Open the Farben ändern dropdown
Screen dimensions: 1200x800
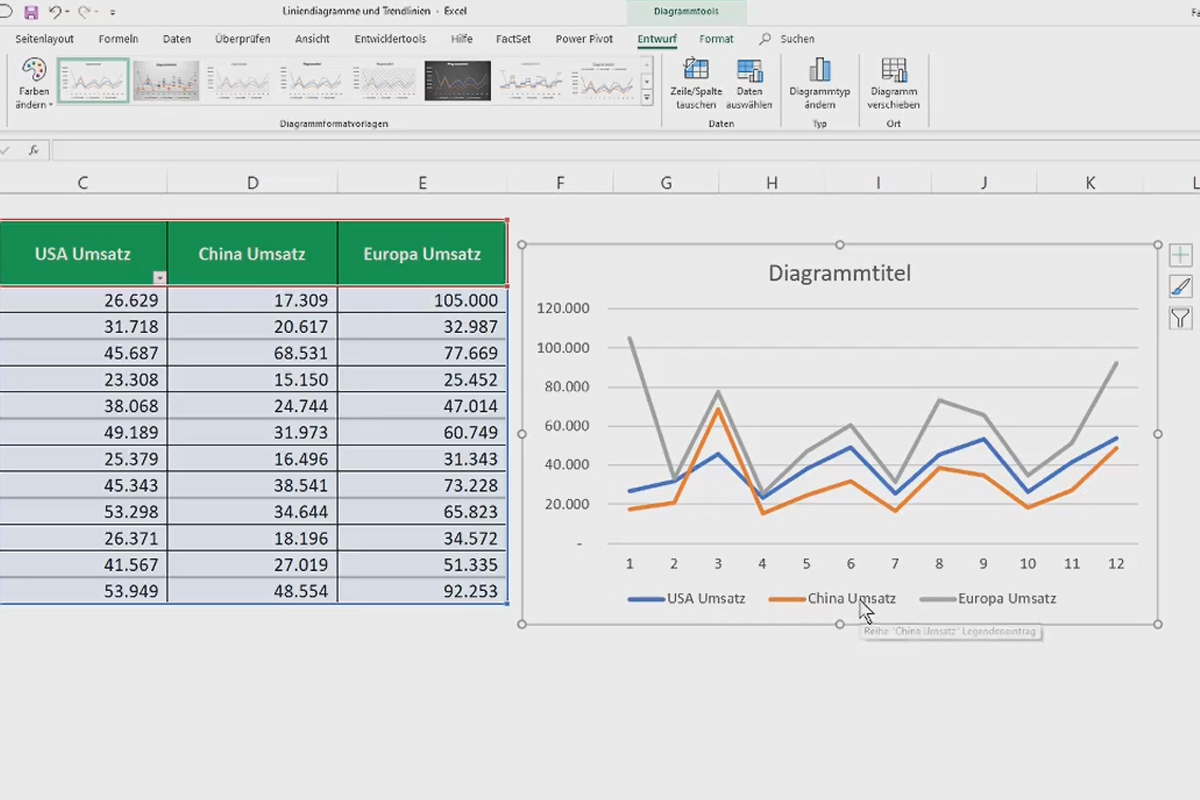click(x=33, y=82)
